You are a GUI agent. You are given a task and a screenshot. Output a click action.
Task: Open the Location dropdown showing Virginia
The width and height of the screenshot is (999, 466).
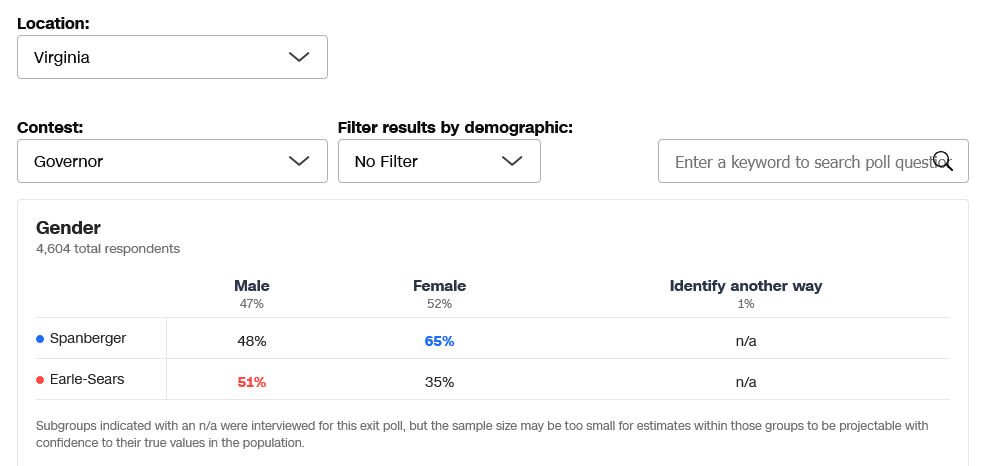[172, 57]
